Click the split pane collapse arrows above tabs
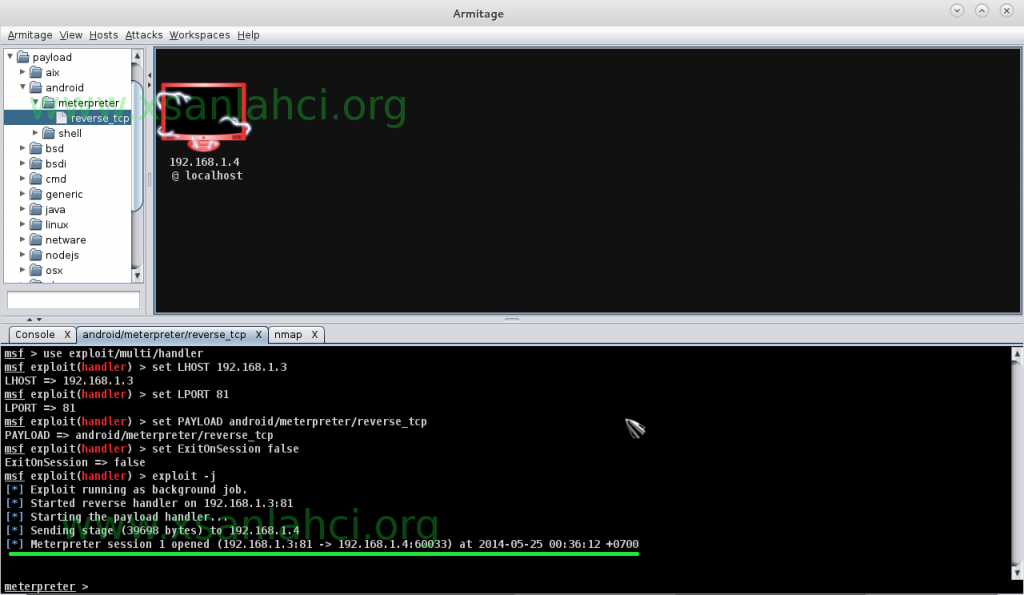Image resolution: width=1024 pixels, height=595 pixels. (34, 319)
